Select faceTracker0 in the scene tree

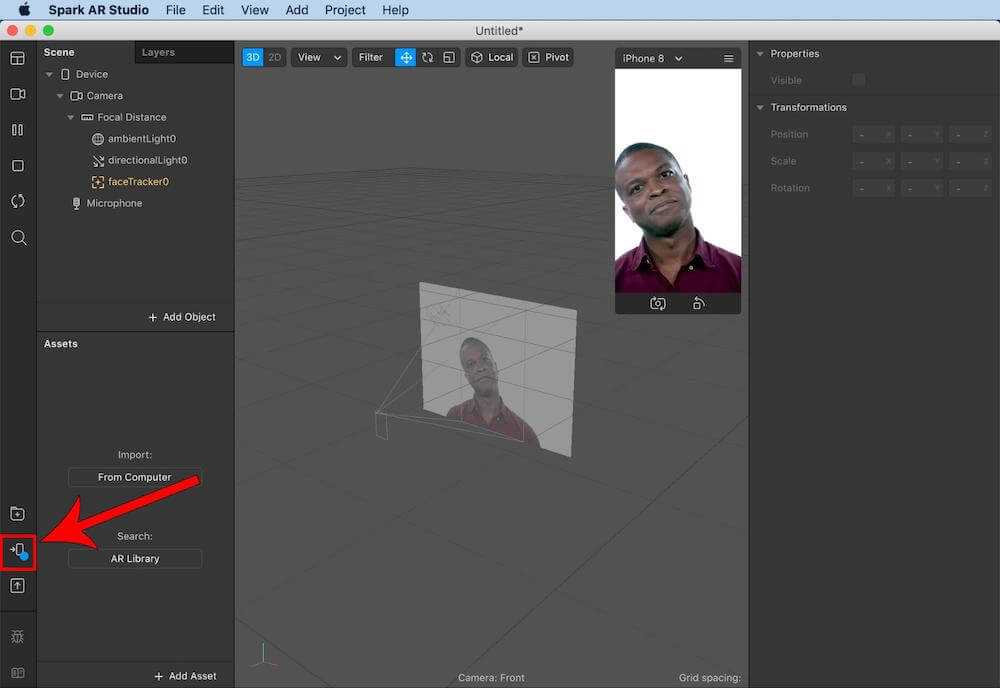pyautogui.click(x=138, y=182)
